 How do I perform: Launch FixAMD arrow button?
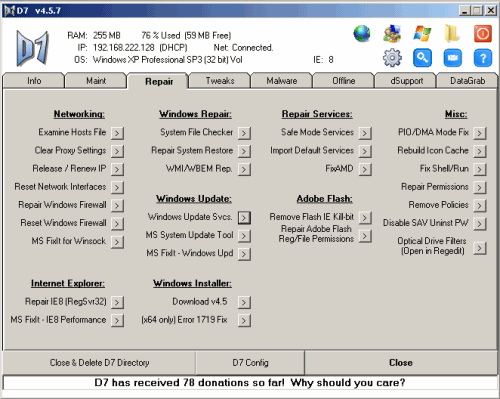[x=365, y=169]
